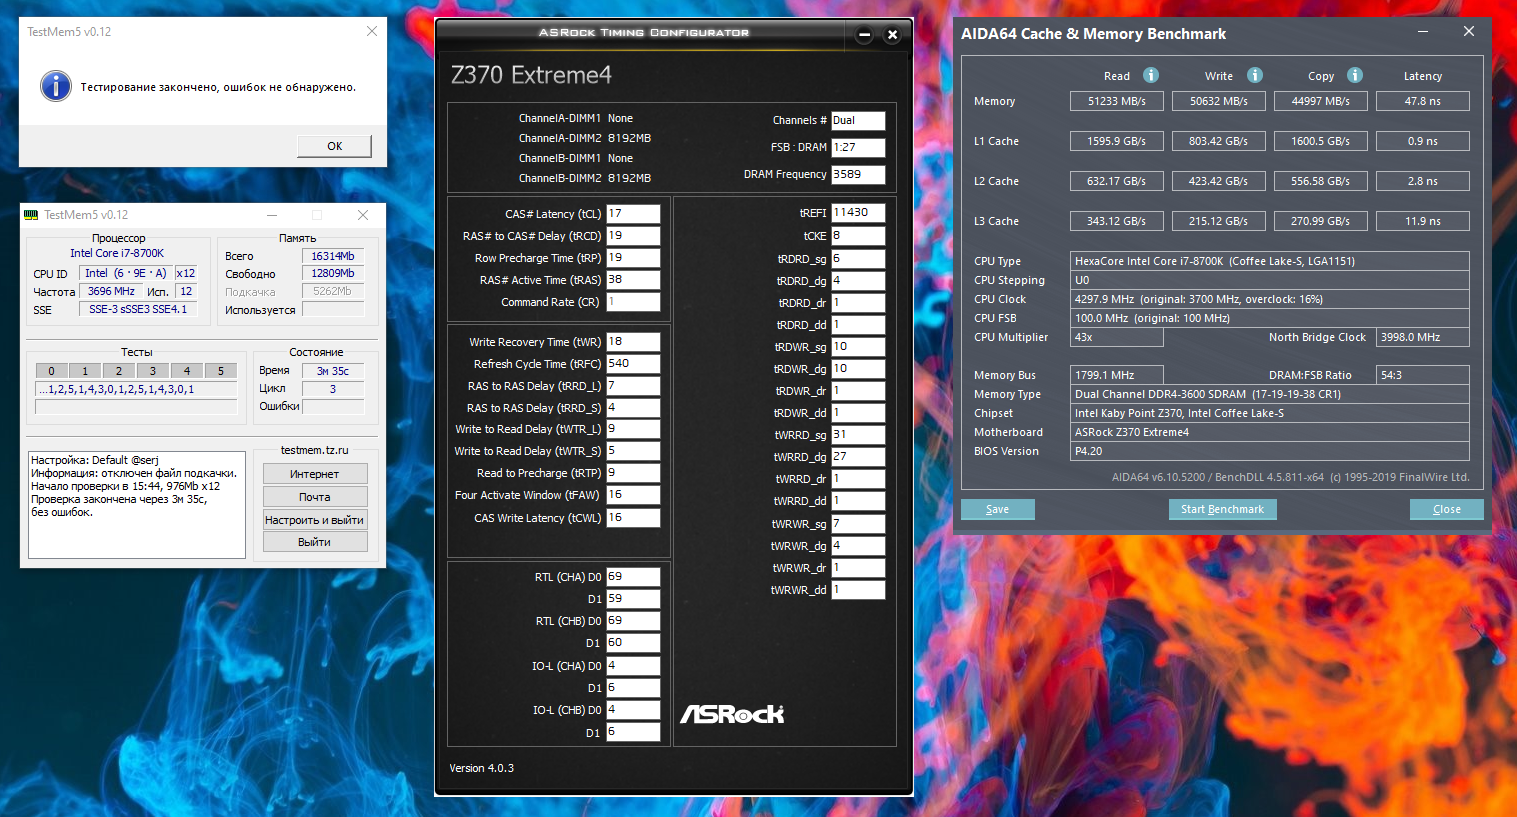Select the Command Rate (CR) field
The width and height of the screenshot is (1517, 817).
(x=633, y=302)
